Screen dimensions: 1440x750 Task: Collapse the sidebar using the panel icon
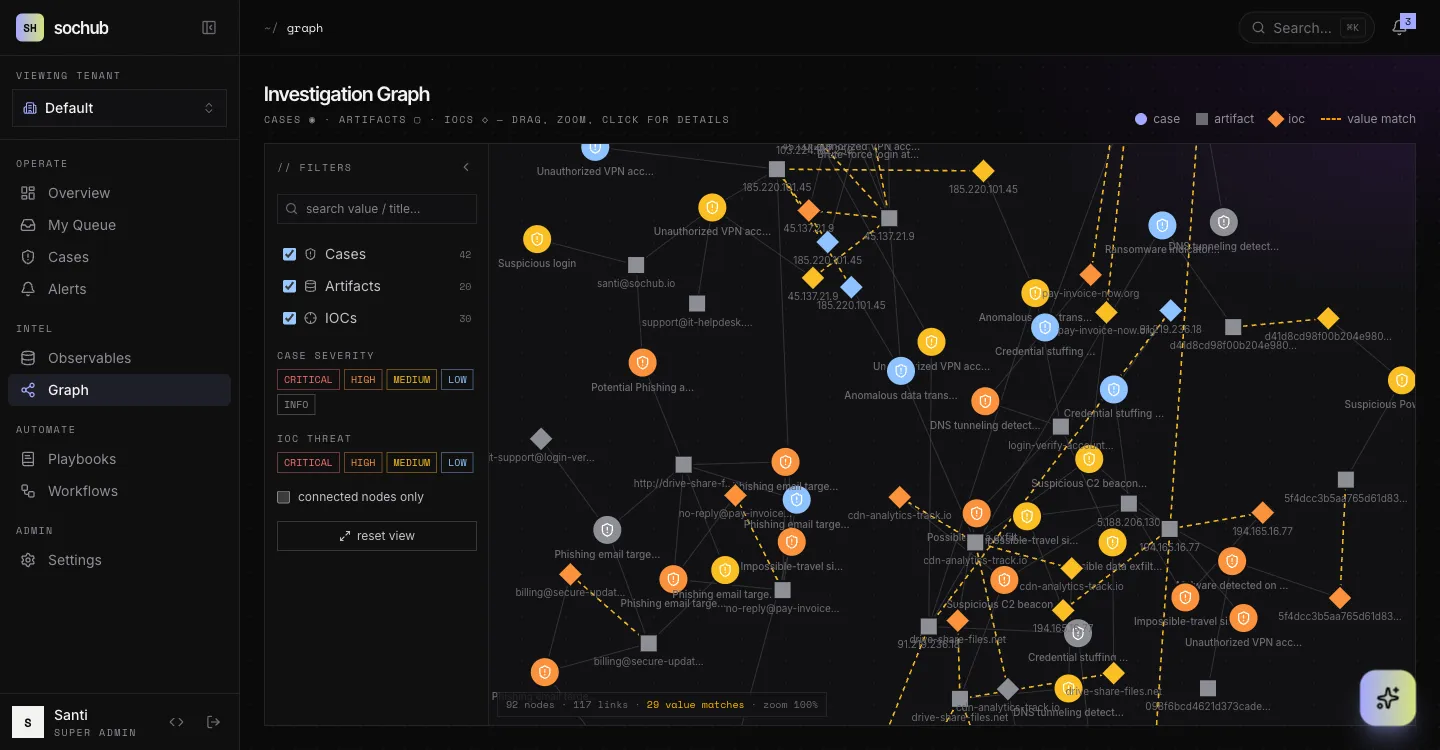[x=209, y=28]
